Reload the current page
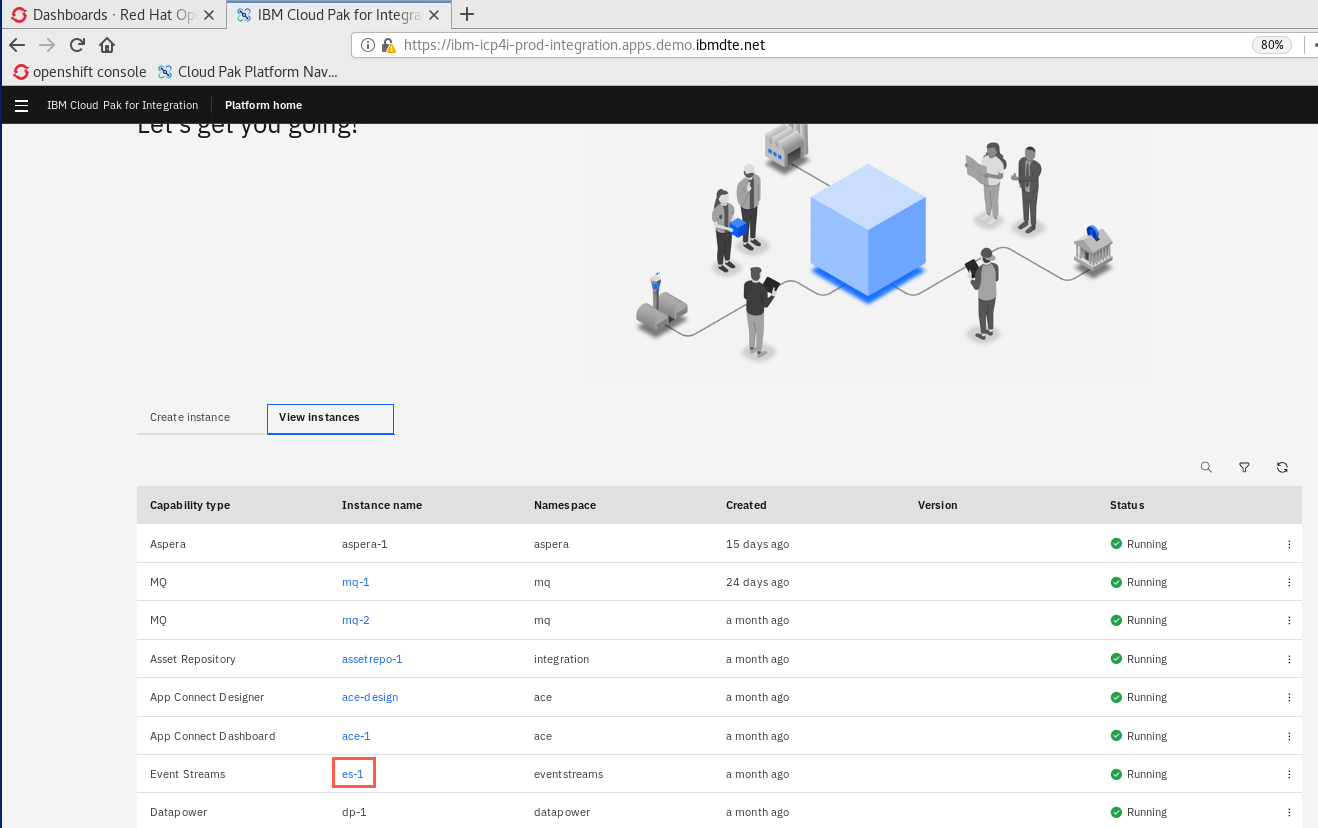1318x828 pixels. tap(77, 45)
